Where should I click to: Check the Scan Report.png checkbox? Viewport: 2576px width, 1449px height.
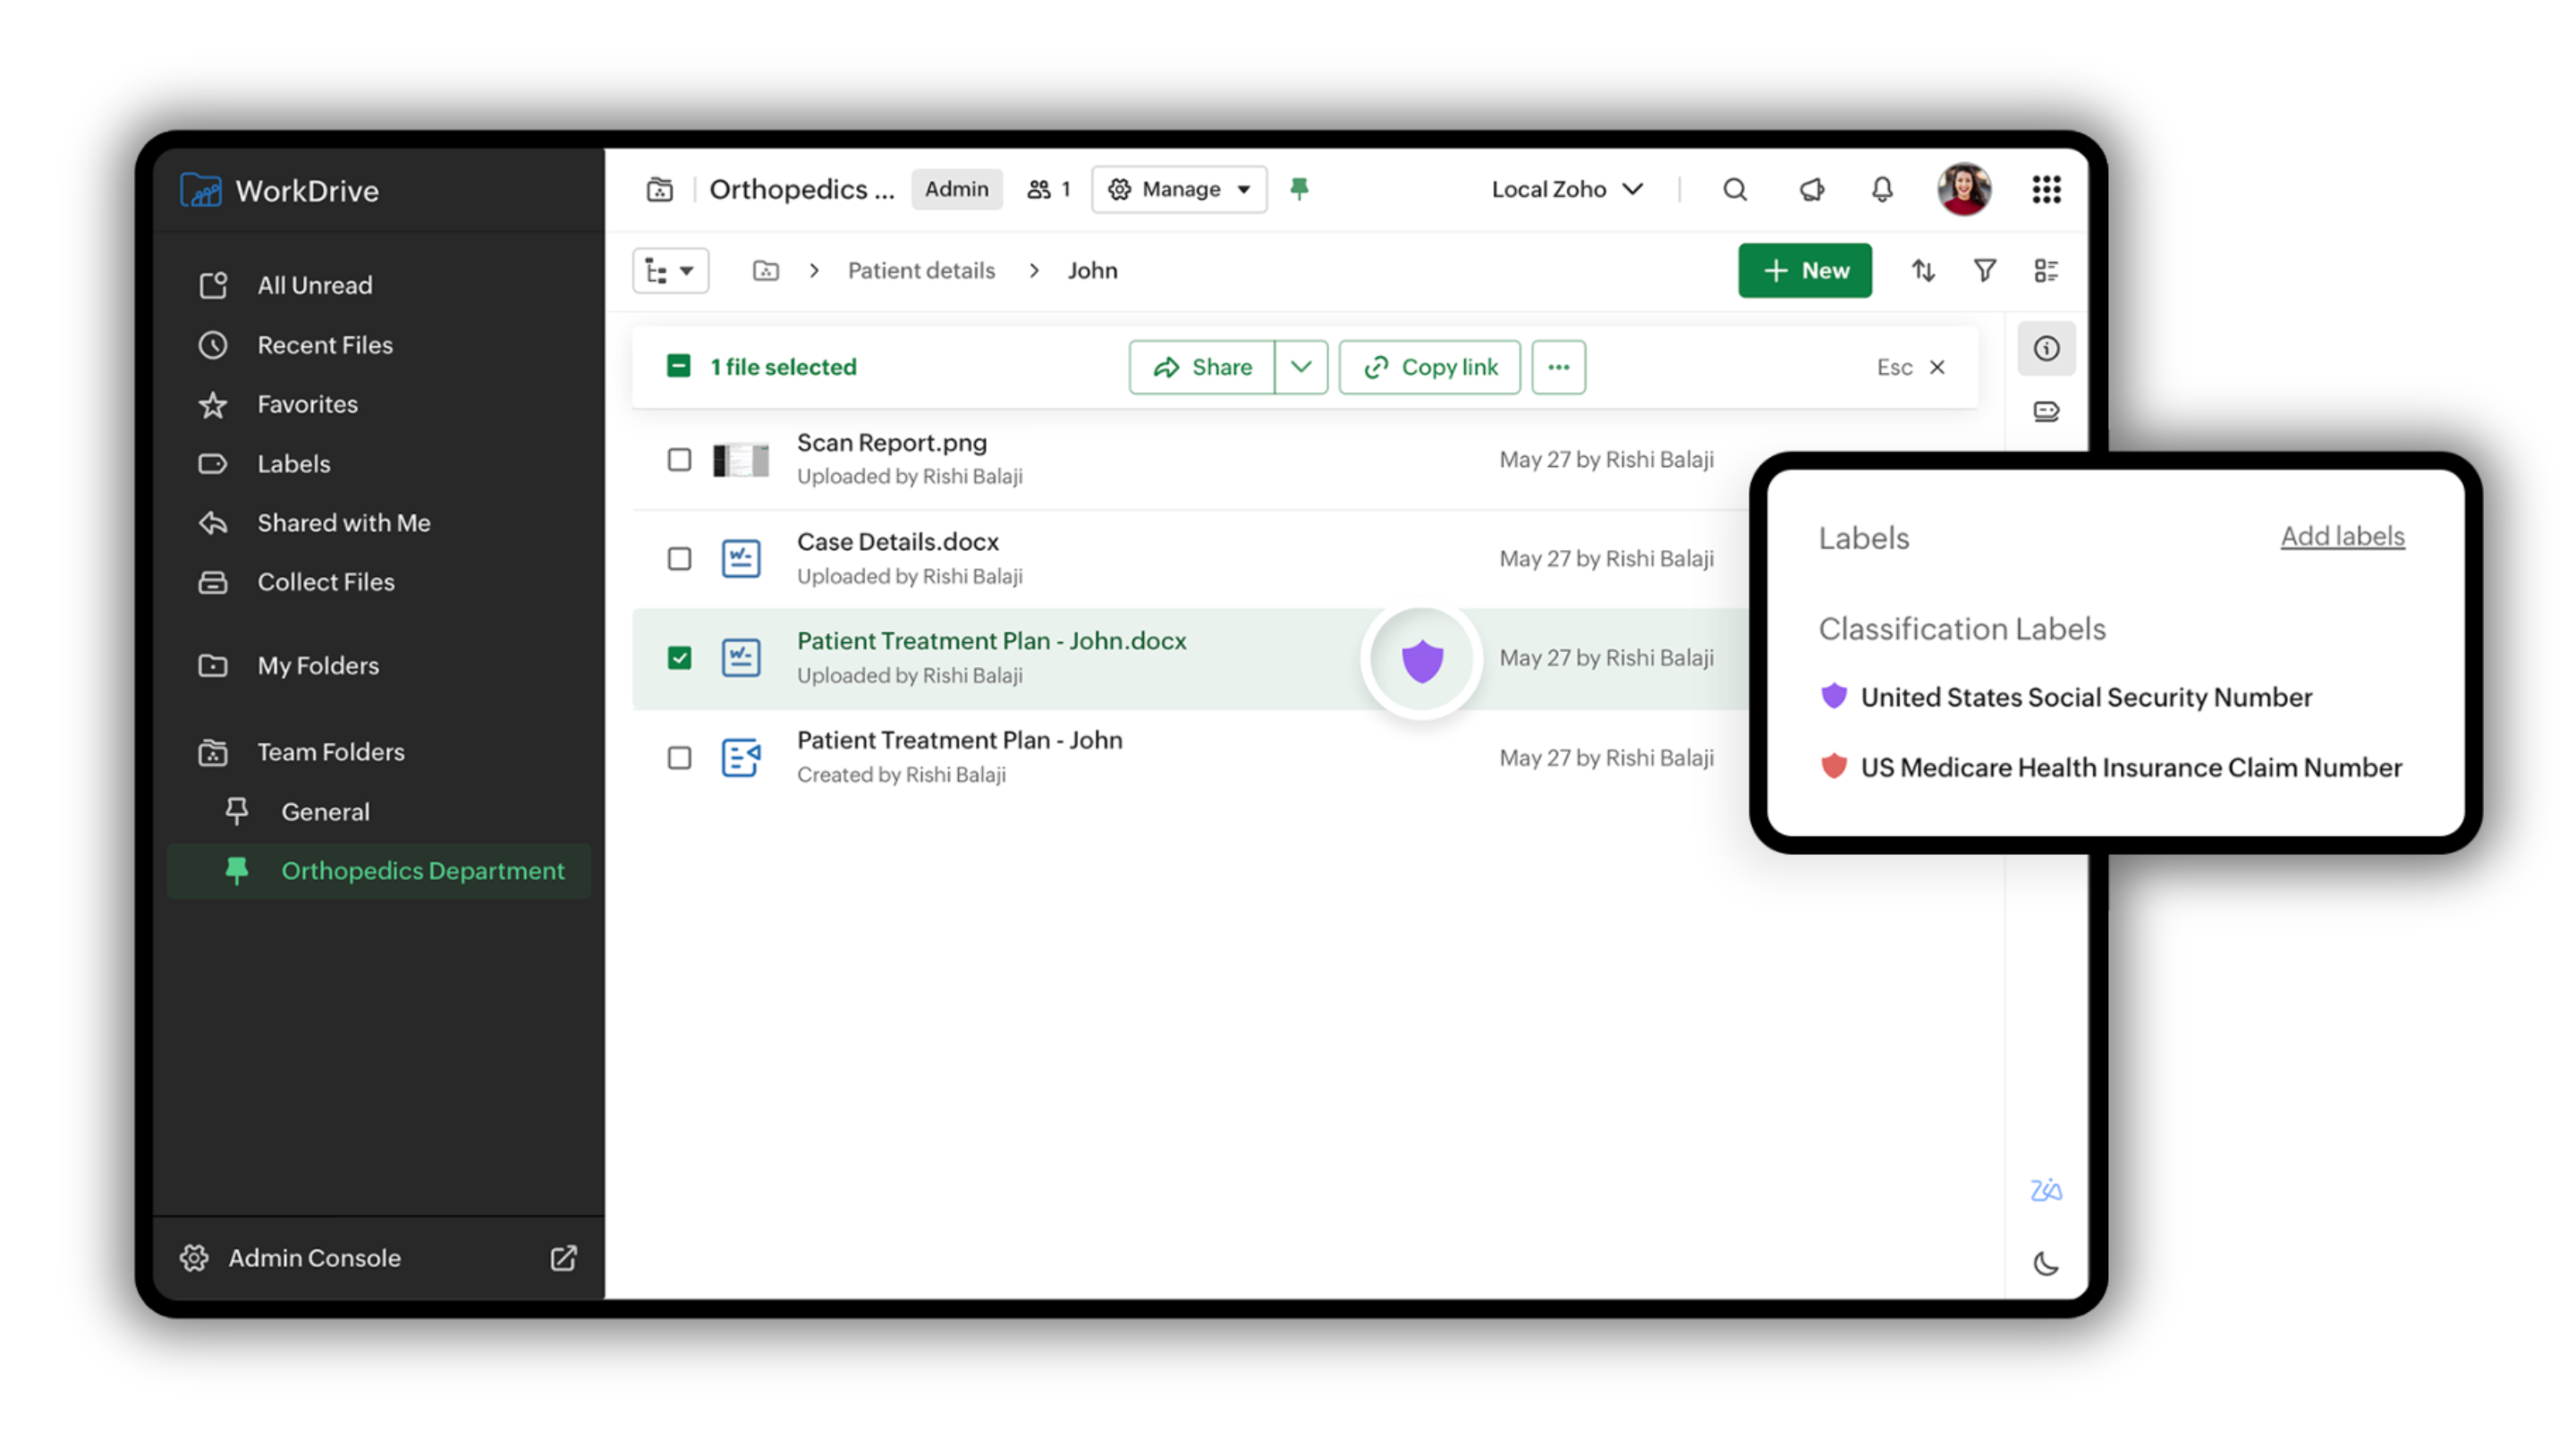pos(679,459)
